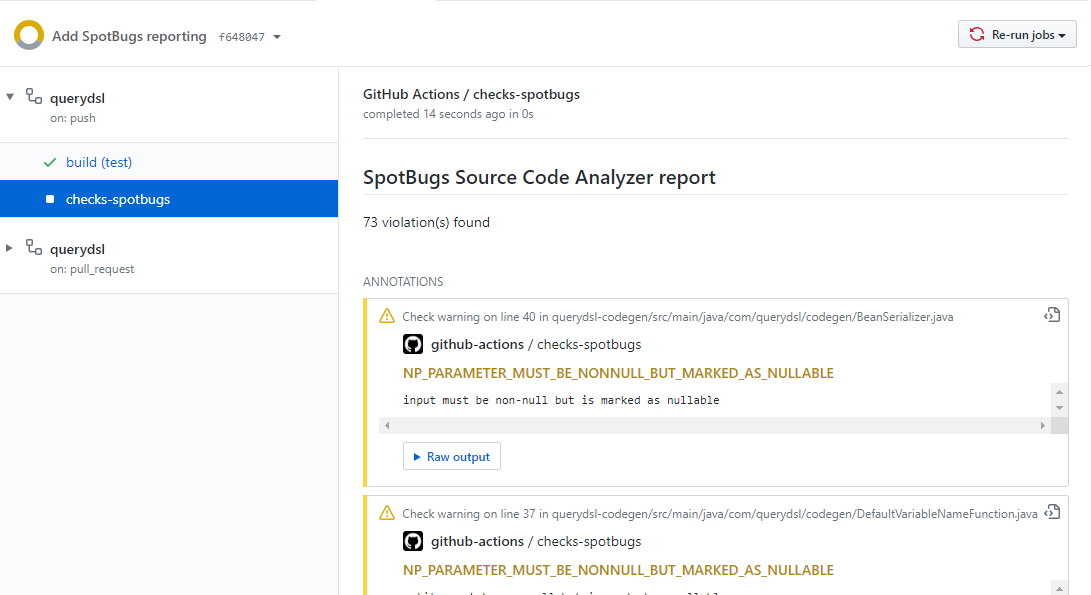
Task: Click warning triangle icon on BeanSerializer annotation
Action: [387, 316]
